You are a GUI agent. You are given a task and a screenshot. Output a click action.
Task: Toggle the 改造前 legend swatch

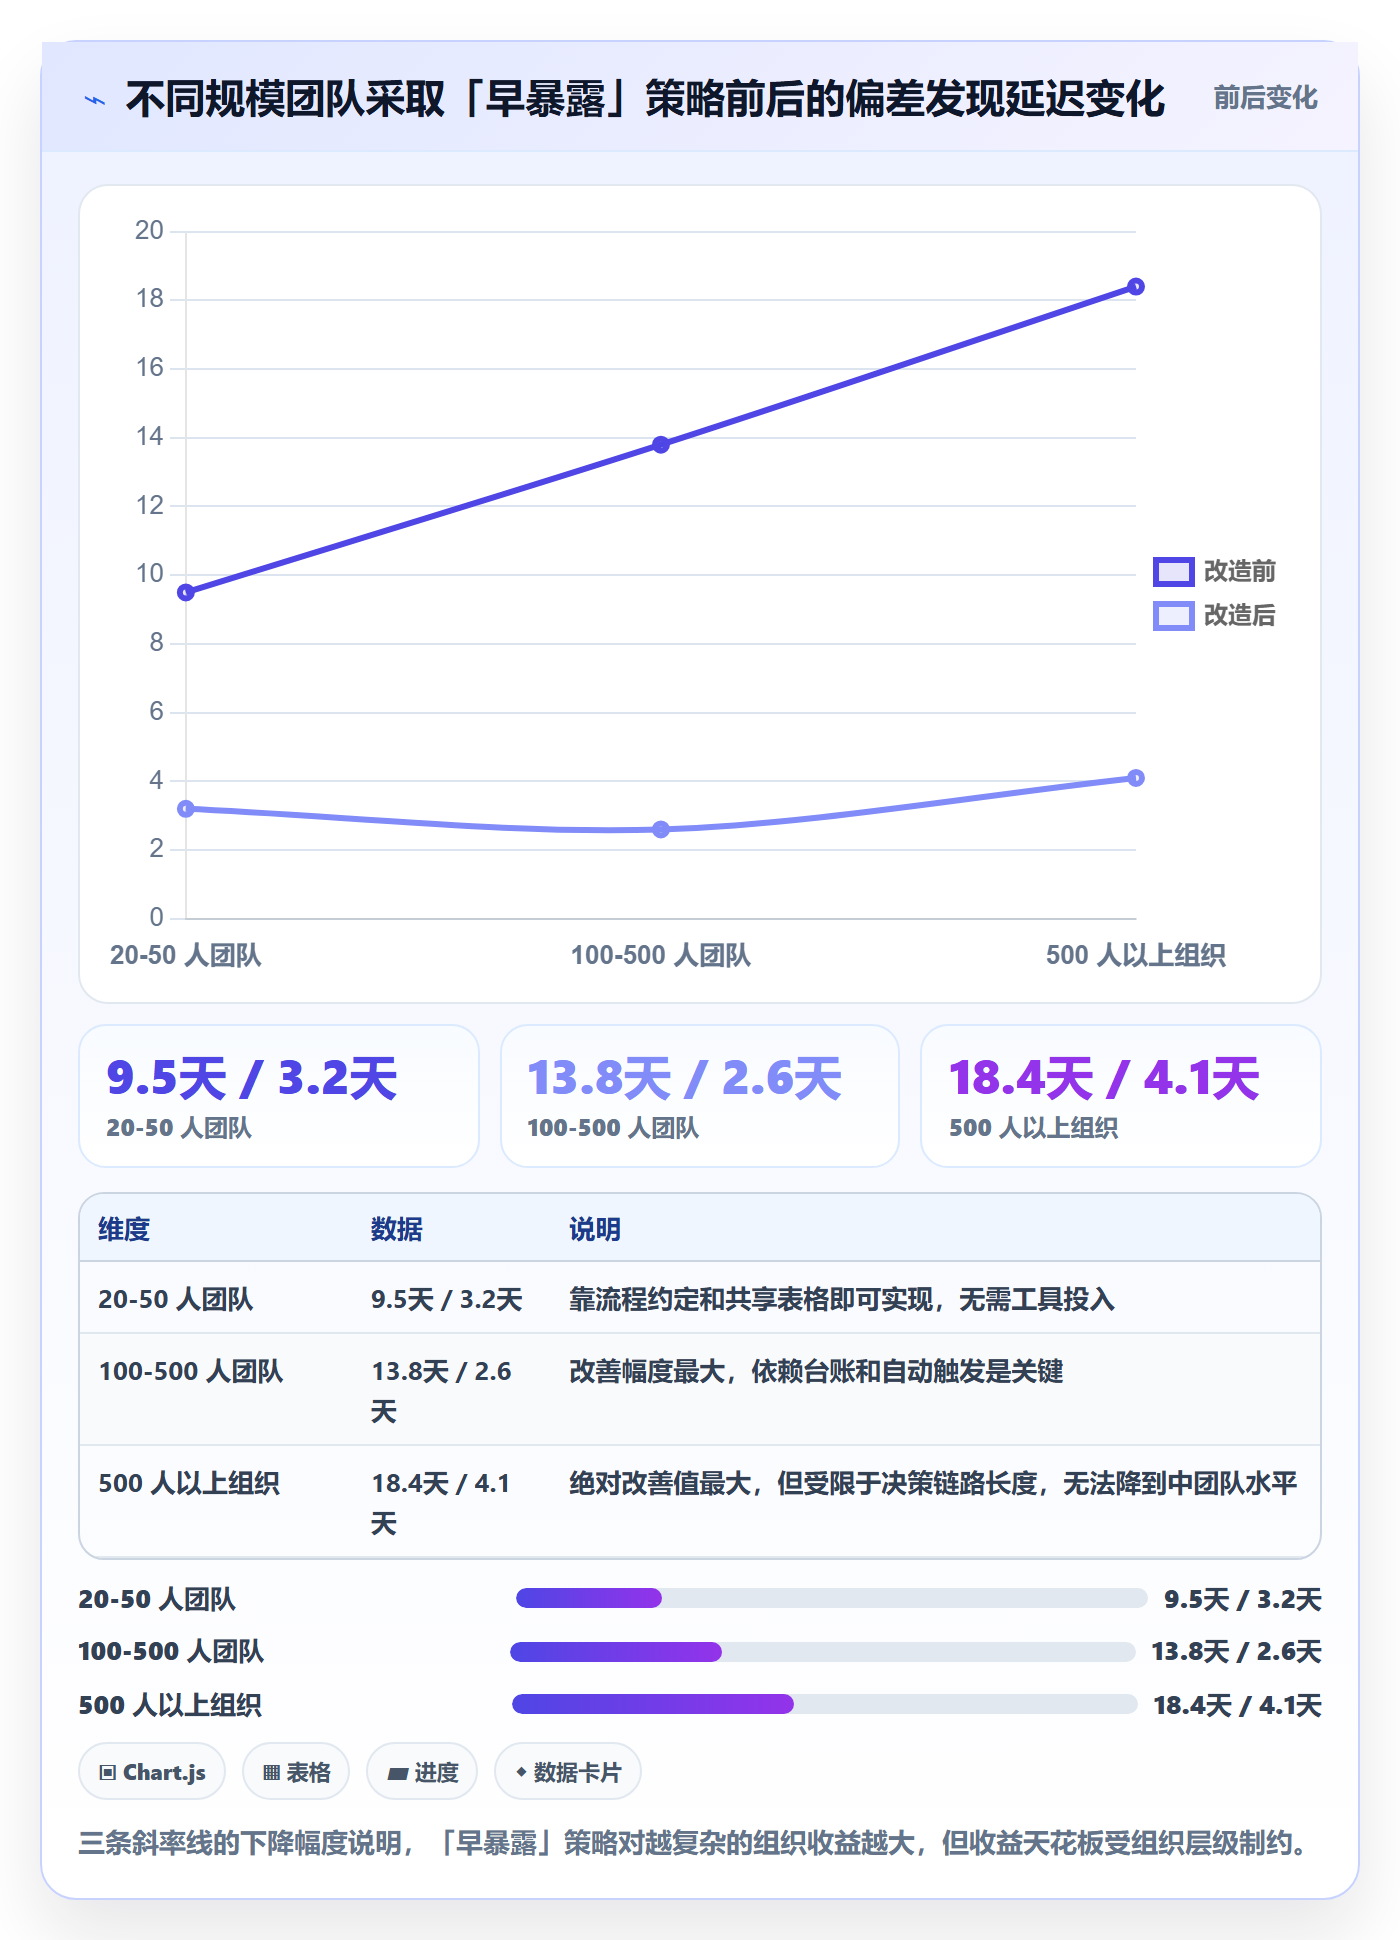1173,571
